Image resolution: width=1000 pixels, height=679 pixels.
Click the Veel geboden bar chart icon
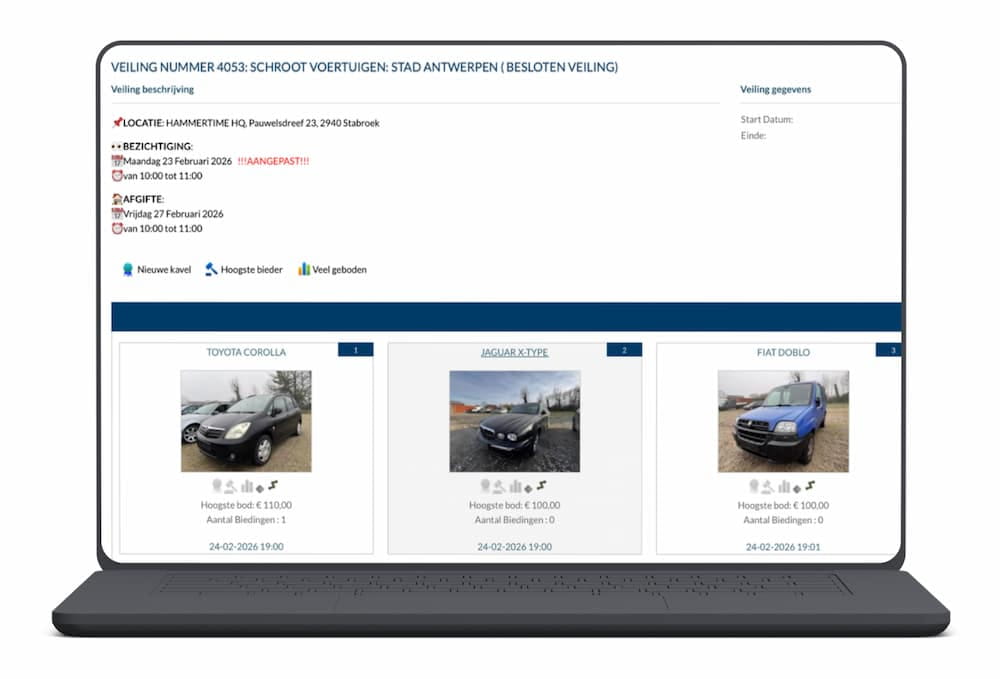pyautogui.click(x=304, y=270)
